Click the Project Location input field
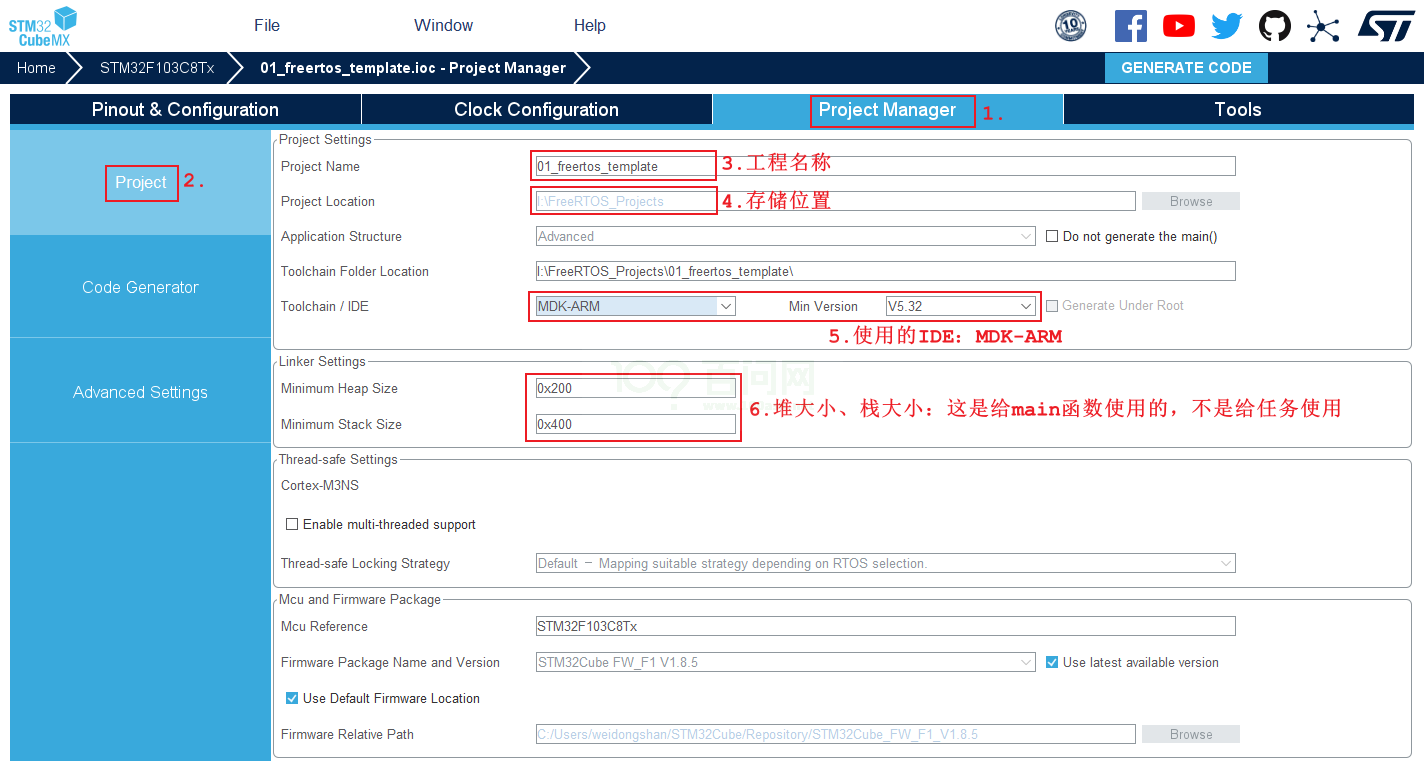Viewport: 1424px width, 771px height. pos(835,201)
